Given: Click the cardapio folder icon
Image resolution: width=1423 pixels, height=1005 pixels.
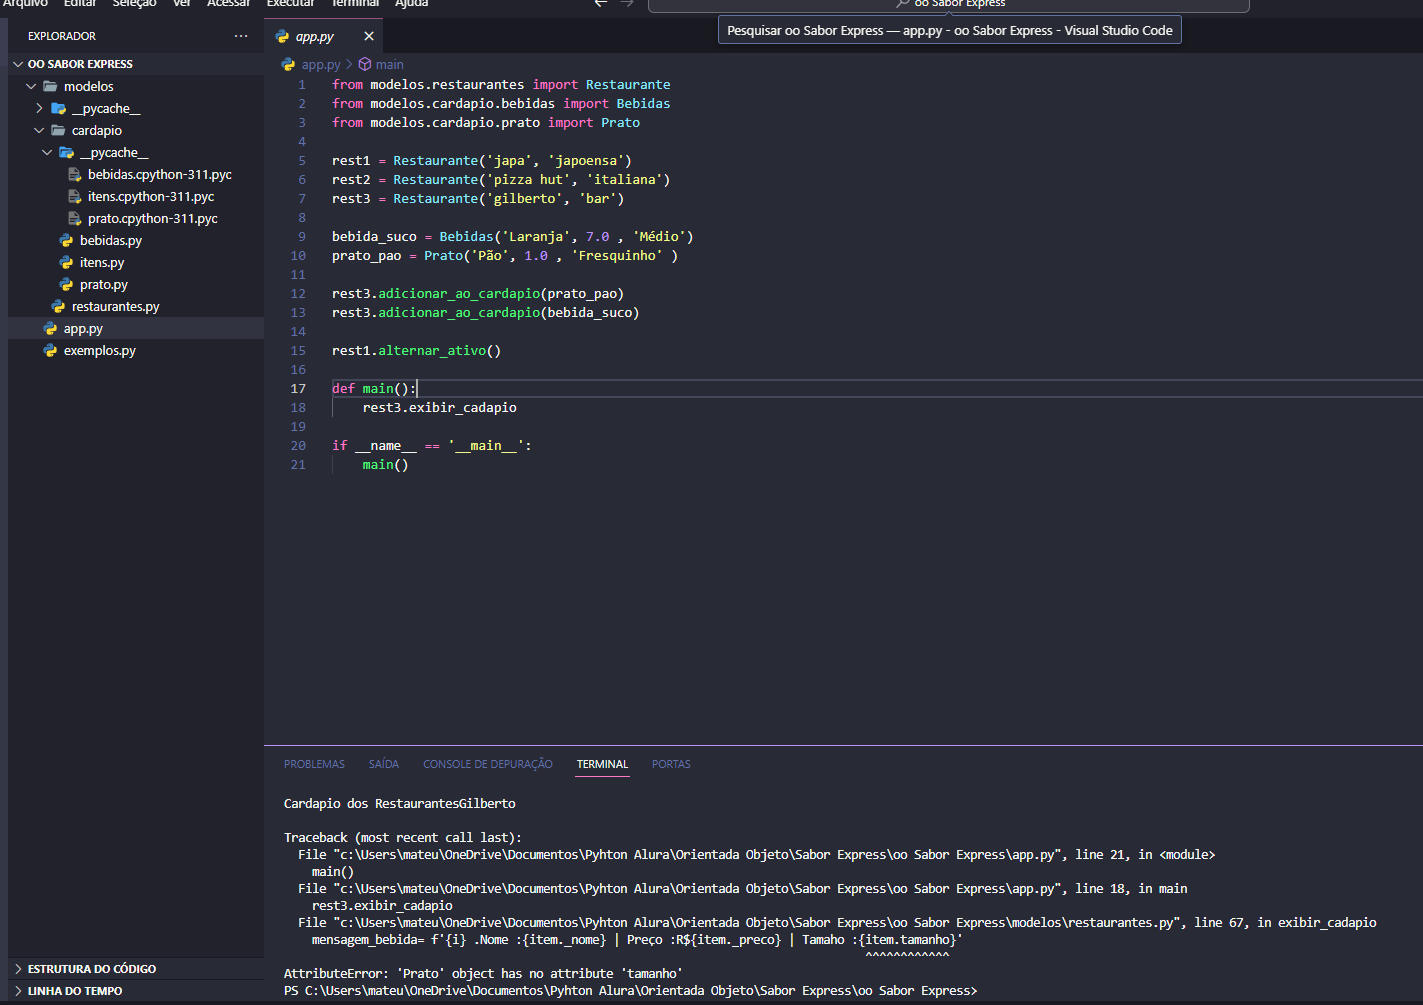Looking at the screenshot, I should 58,130.
